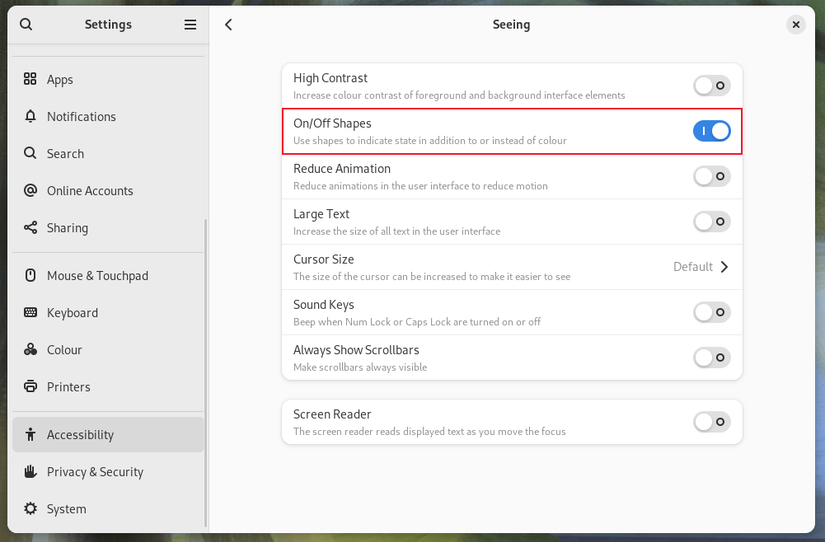Click the 'High Contrast' row title
The width and height of the screenshot is (825, 542).
[330, 78]
